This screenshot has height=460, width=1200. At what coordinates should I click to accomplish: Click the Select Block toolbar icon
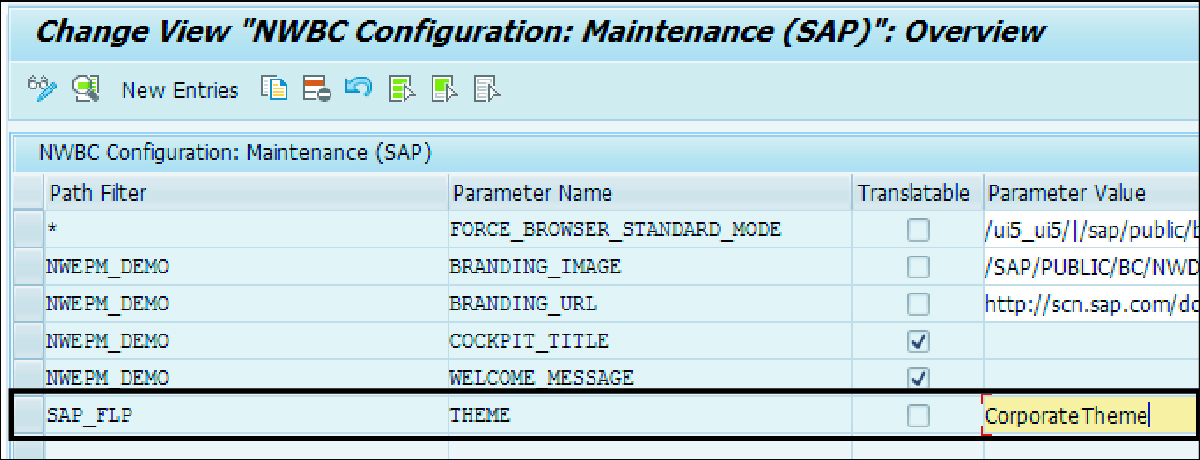pos(444,89)
